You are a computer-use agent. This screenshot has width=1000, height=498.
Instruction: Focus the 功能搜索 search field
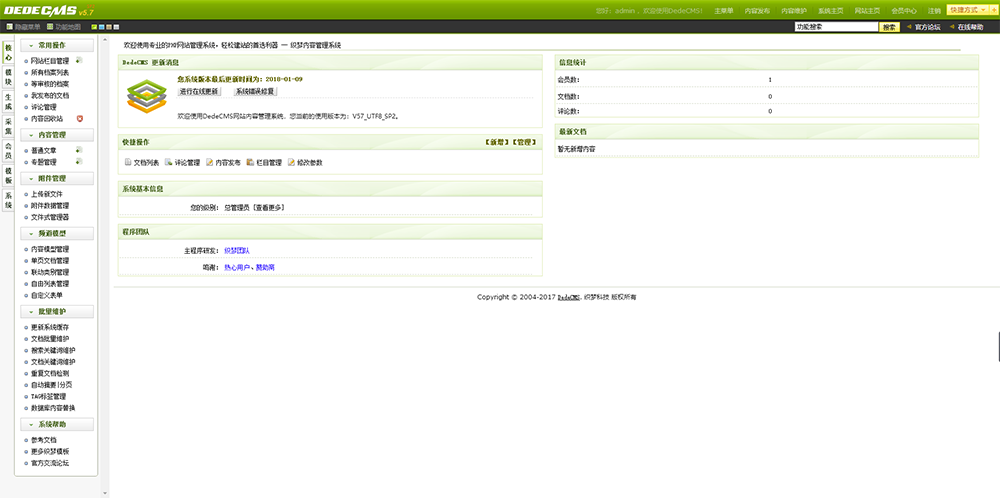coord(836,27)
